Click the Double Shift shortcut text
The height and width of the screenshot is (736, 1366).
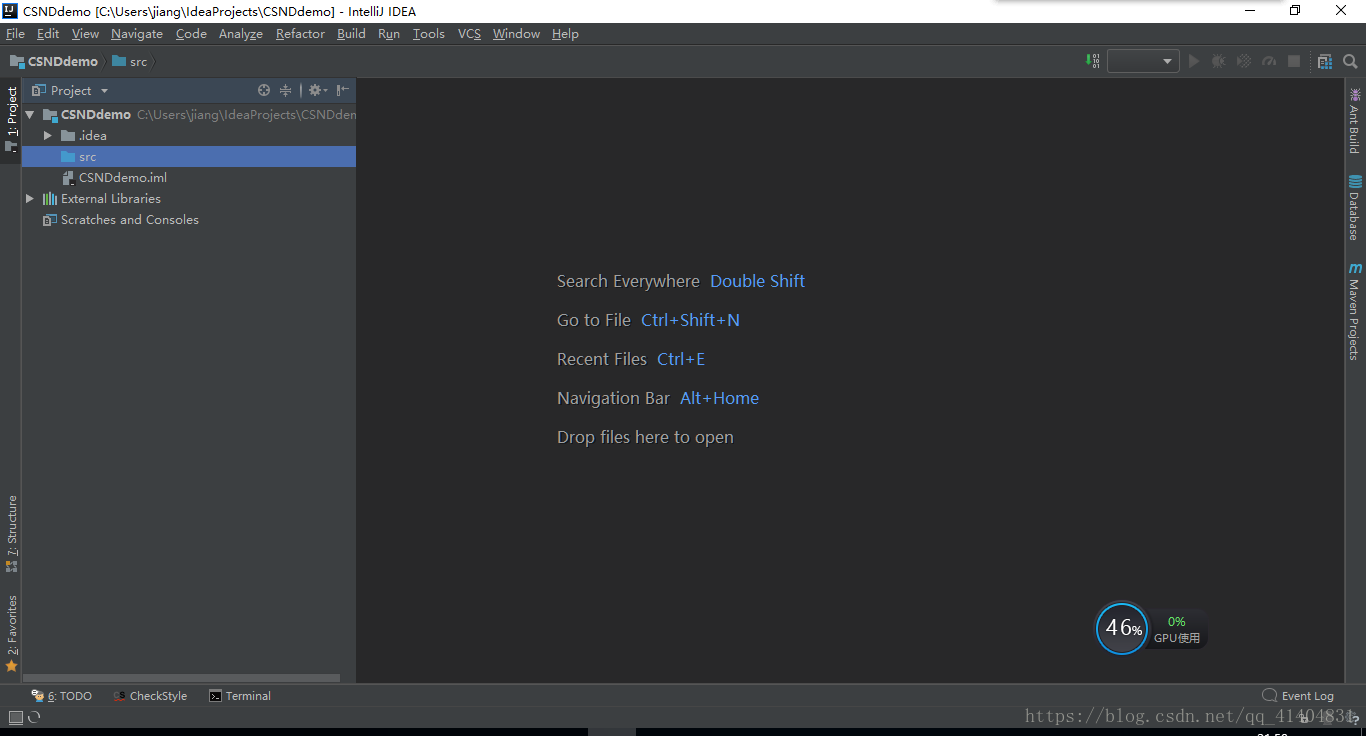pyautogui.click(x=757, y=281)
